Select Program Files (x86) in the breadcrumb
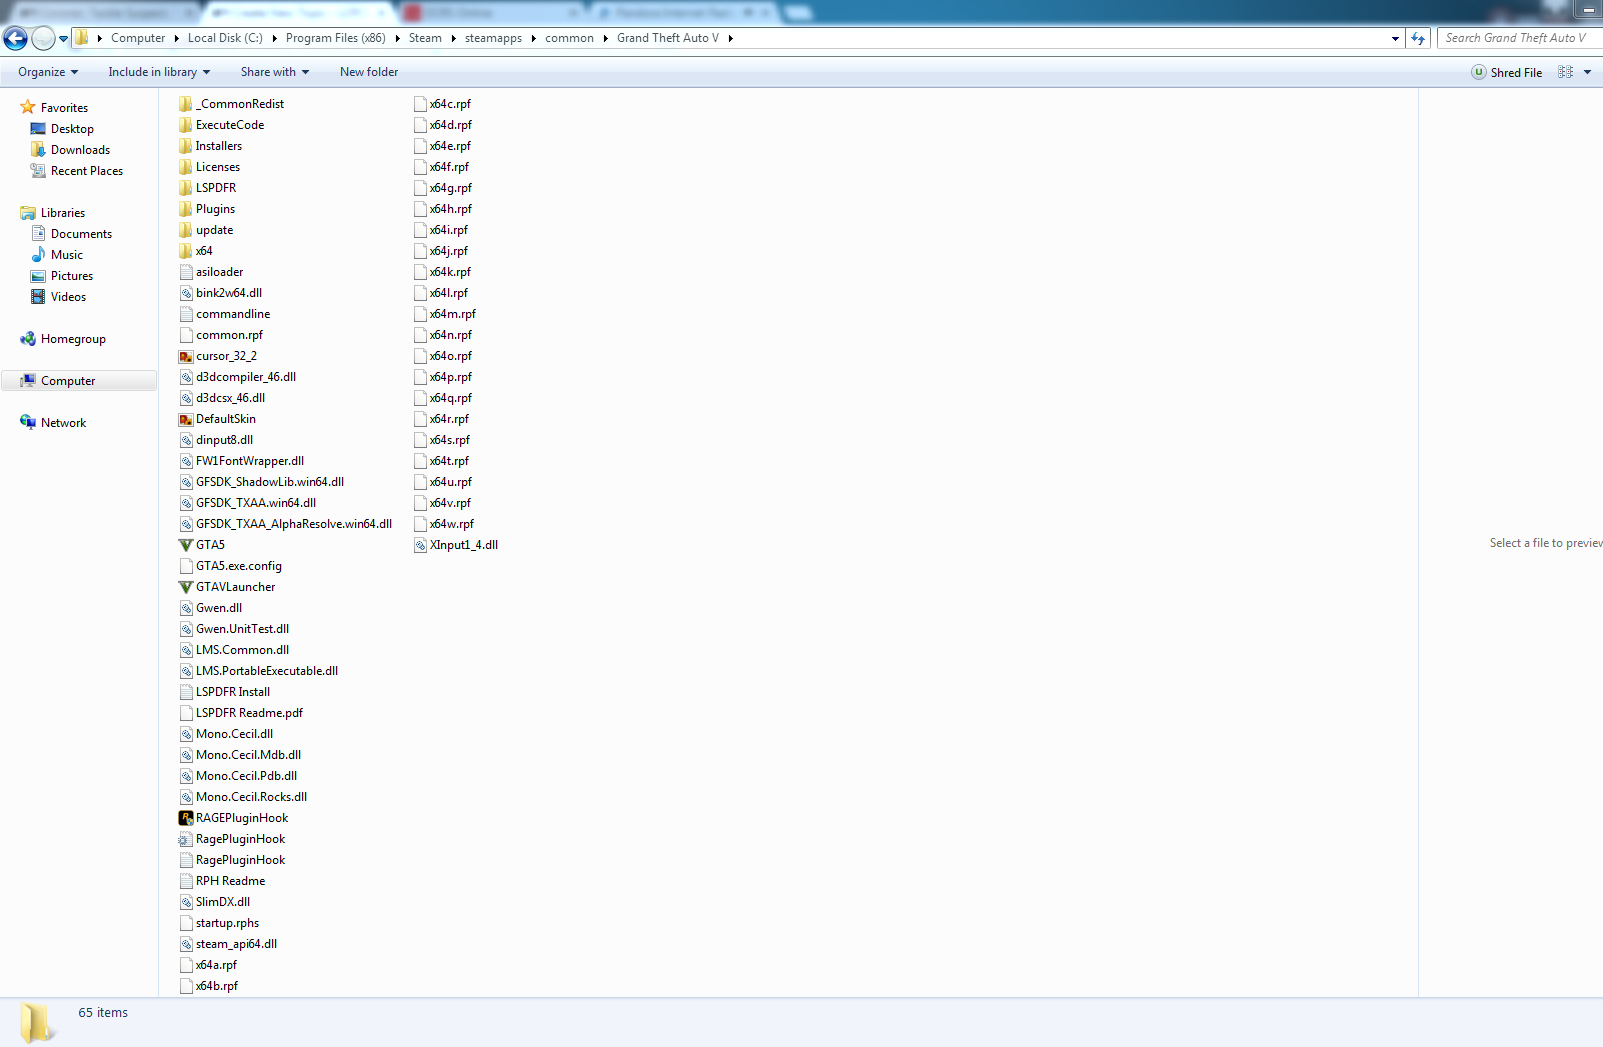The height and width of the screenshot is (1047, 1603). pyautogui.click(x=336, y=38)
